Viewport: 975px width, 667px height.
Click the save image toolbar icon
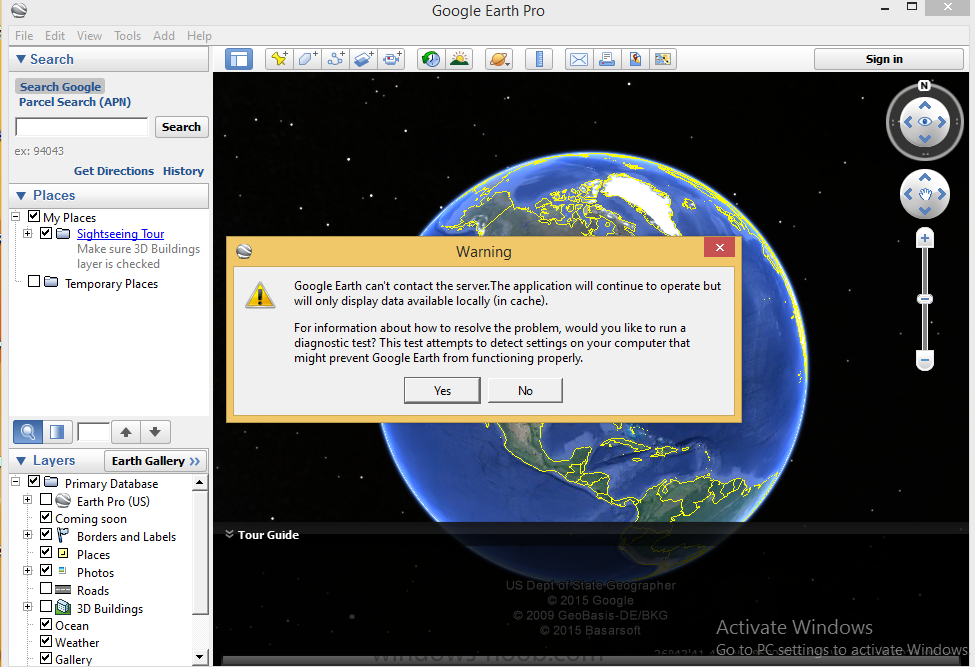point(635,59)
